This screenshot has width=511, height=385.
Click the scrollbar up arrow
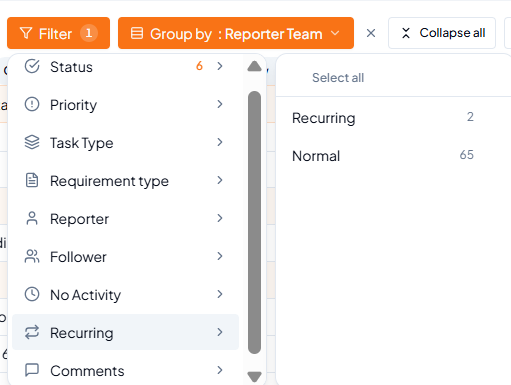(x=255, y=66)
